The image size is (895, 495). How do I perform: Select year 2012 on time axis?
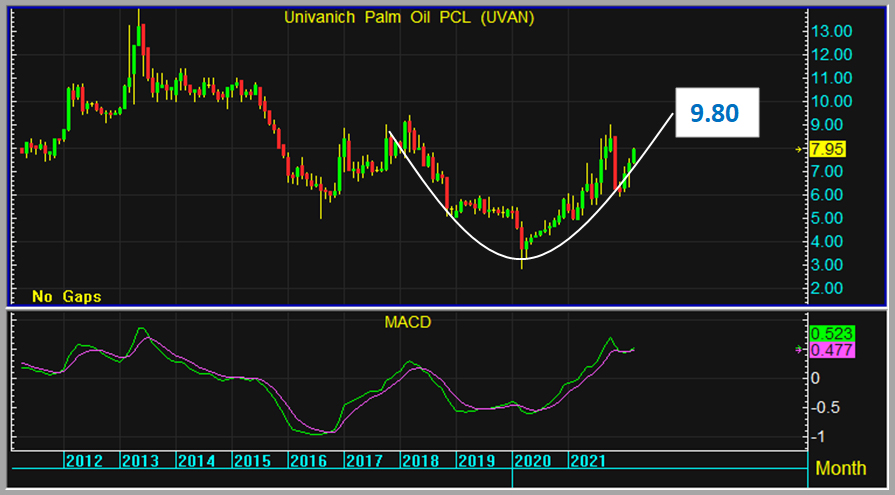(x=84, y=461)
